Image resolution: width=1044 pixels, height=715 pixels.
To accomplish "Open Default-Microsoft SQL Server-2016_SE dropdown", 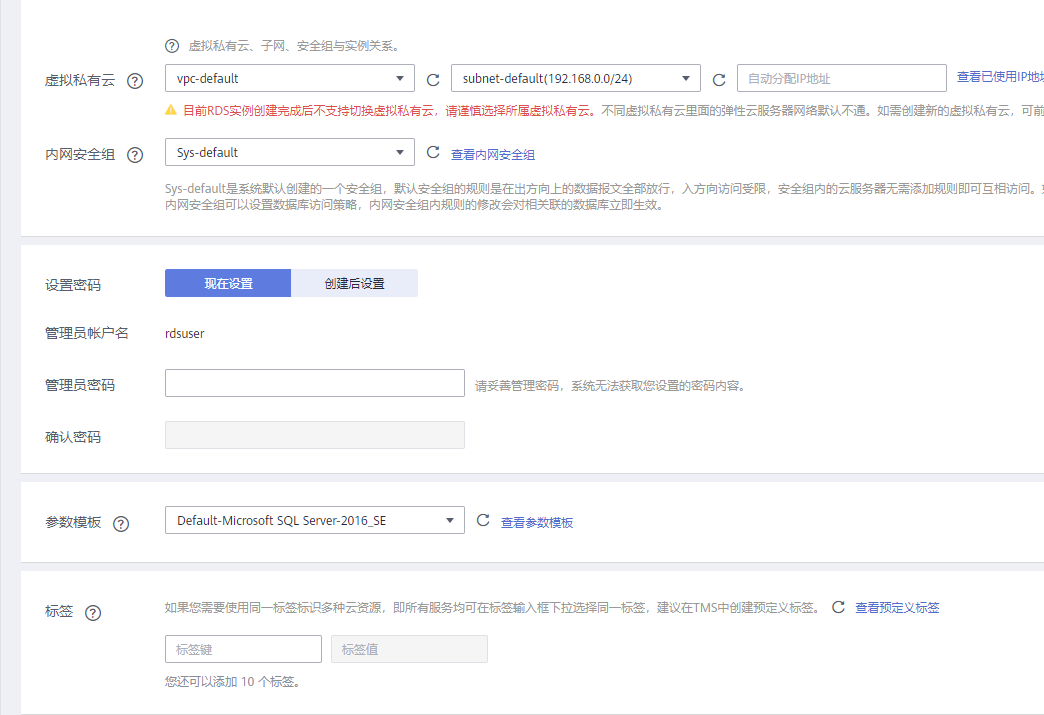I will pyautogui.click(x=314, y=520).
